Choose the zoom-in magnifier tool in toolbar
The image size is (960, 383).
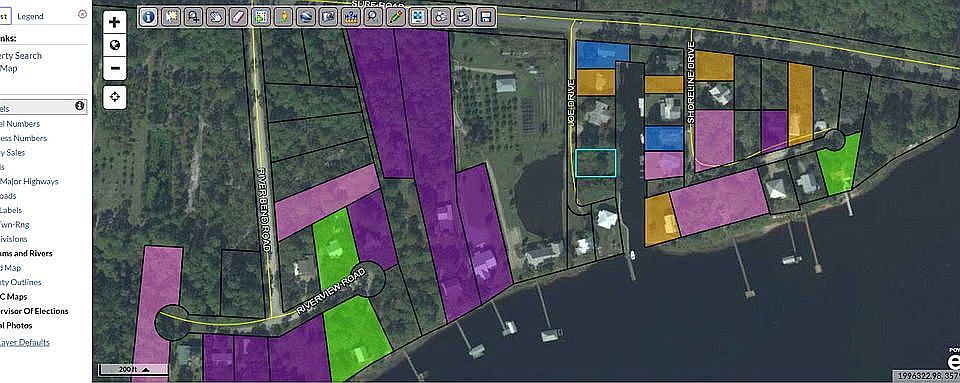pyautogui.click(x=193, y=17)
